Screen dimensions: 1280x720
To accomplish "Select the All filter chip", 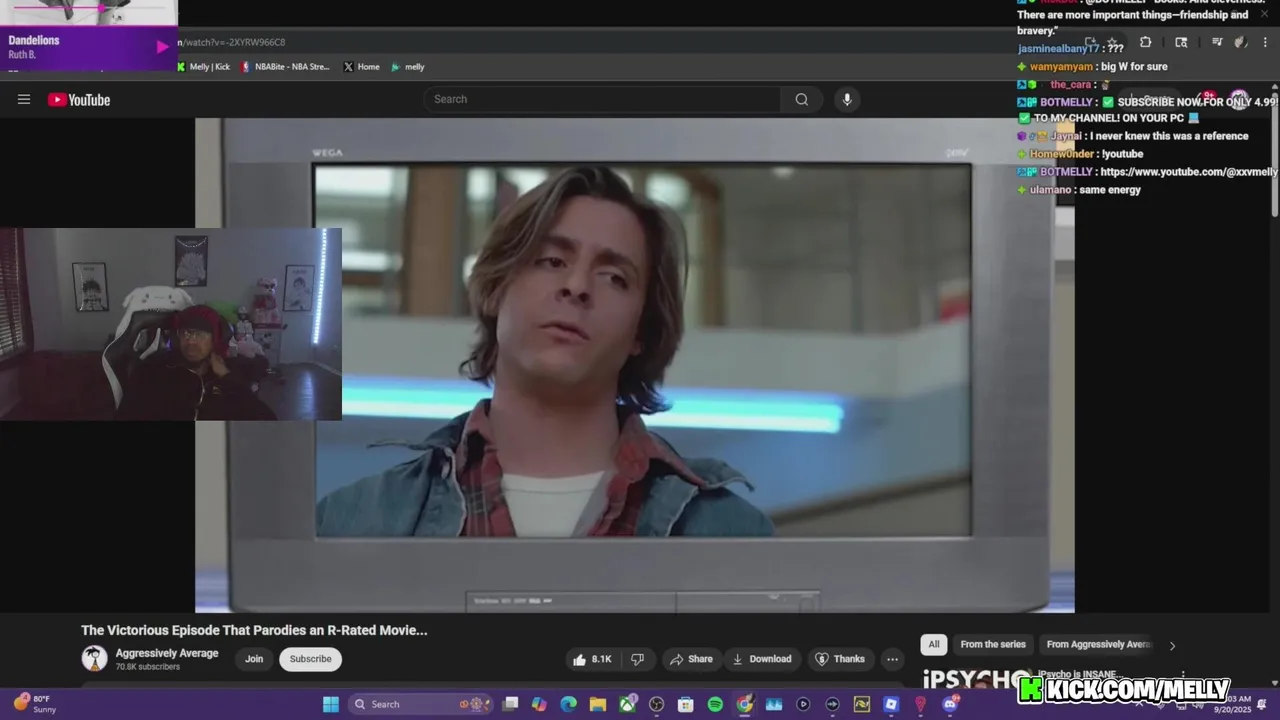I will pos(933,644).
